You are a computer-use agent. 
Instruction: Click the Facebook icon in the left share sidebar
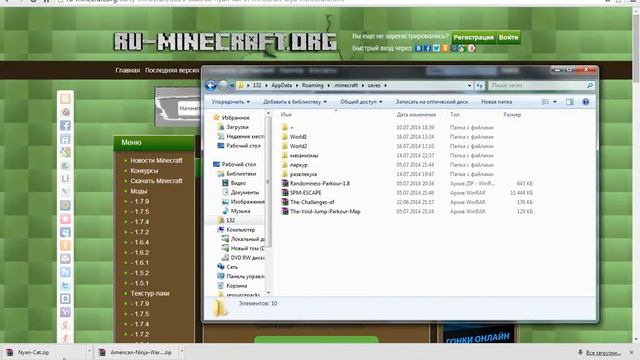coord(65,125)
